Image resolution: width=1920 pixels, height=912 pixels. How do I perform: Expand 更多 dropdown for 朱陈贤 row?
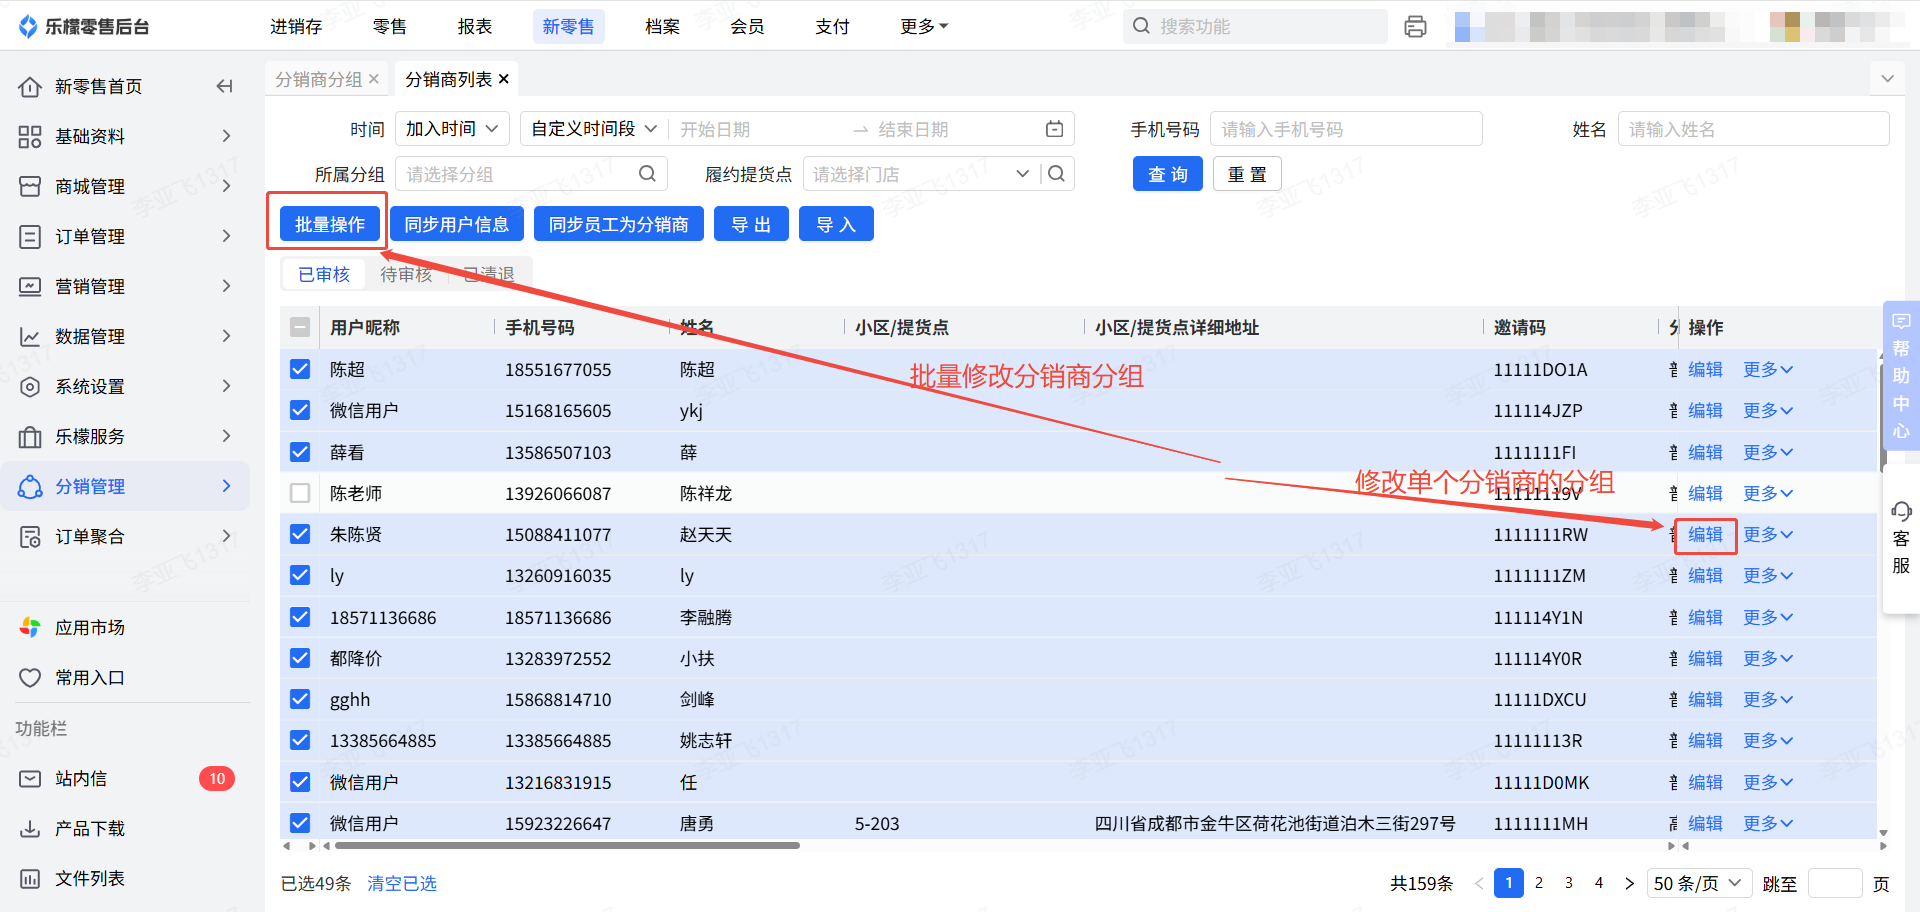tap(1767, 535)
